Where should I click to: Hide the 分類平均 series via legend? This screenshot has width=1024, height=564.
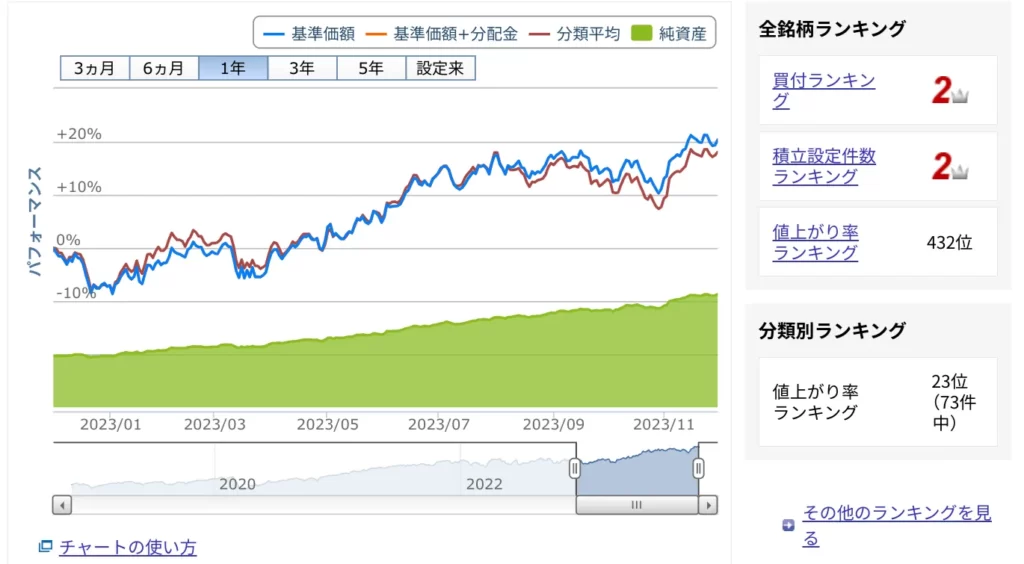pos(577,34)
